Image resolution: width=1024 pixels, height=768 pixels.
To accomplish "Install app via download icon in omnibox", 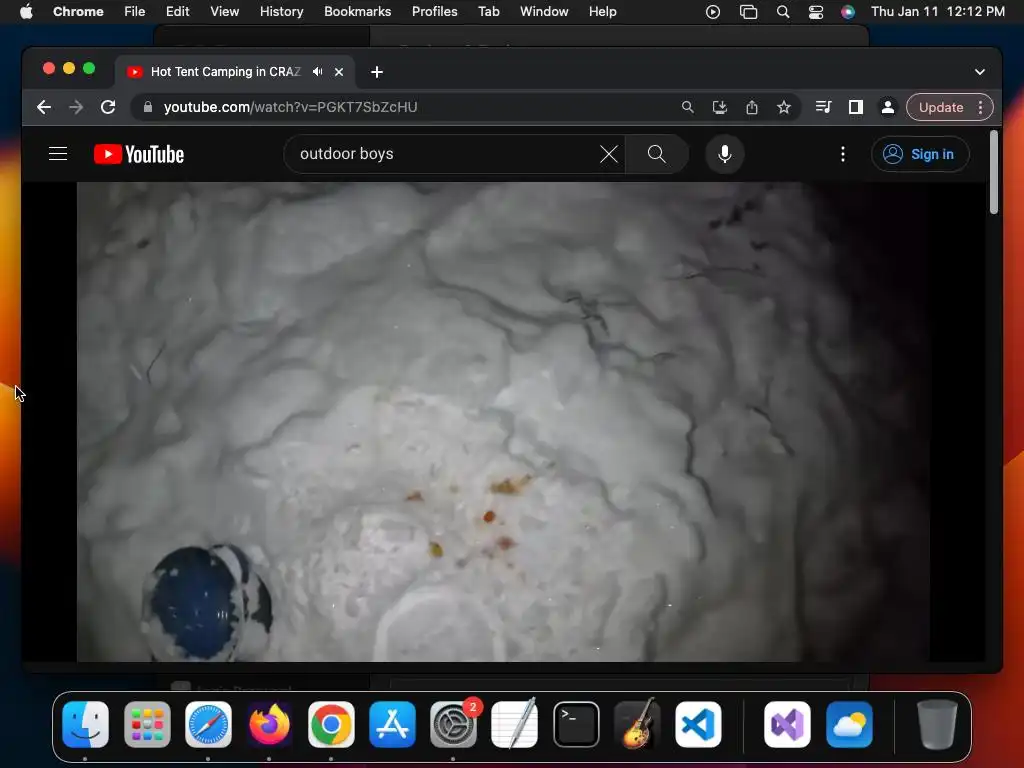I will [720, 107].
